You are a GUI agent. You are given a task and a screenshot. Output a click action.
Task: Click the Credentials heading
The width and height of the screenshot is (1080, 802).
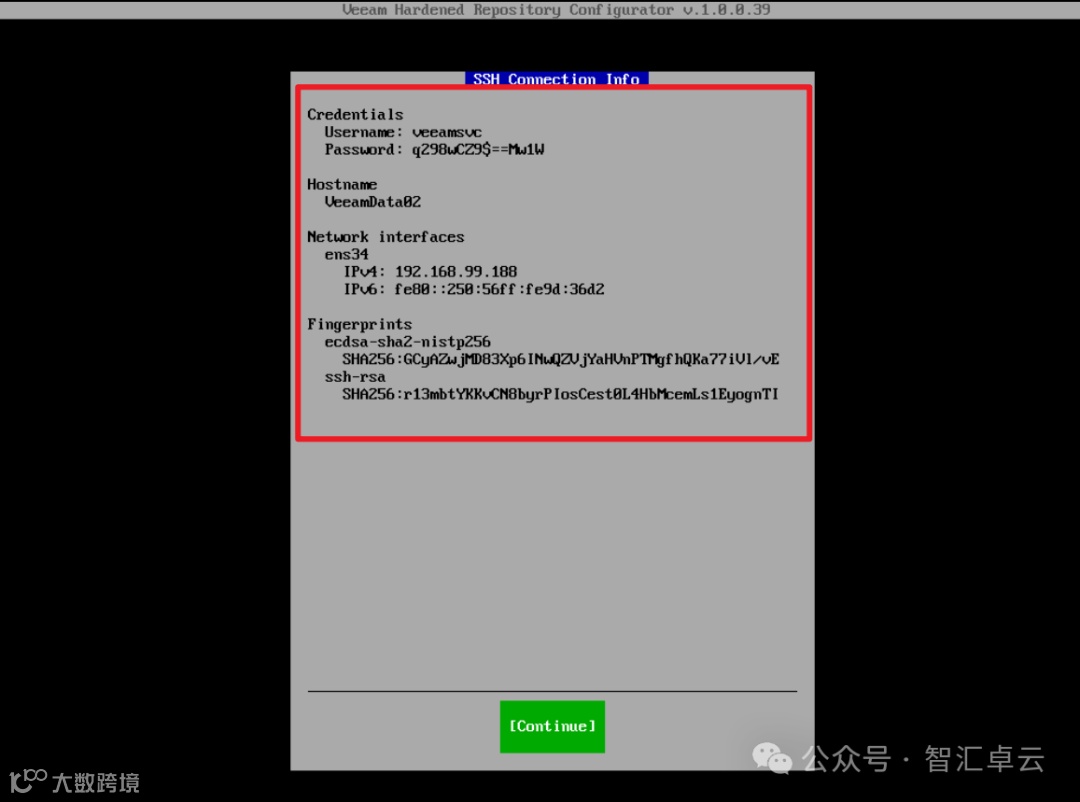[355, 114]
